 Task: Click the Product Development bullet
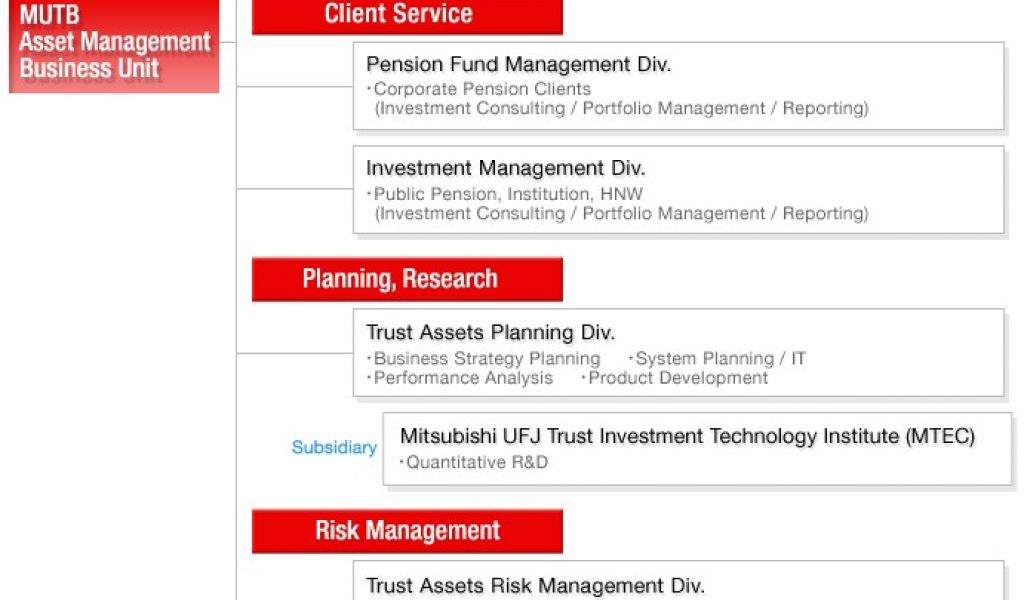(x=678, y=378)
